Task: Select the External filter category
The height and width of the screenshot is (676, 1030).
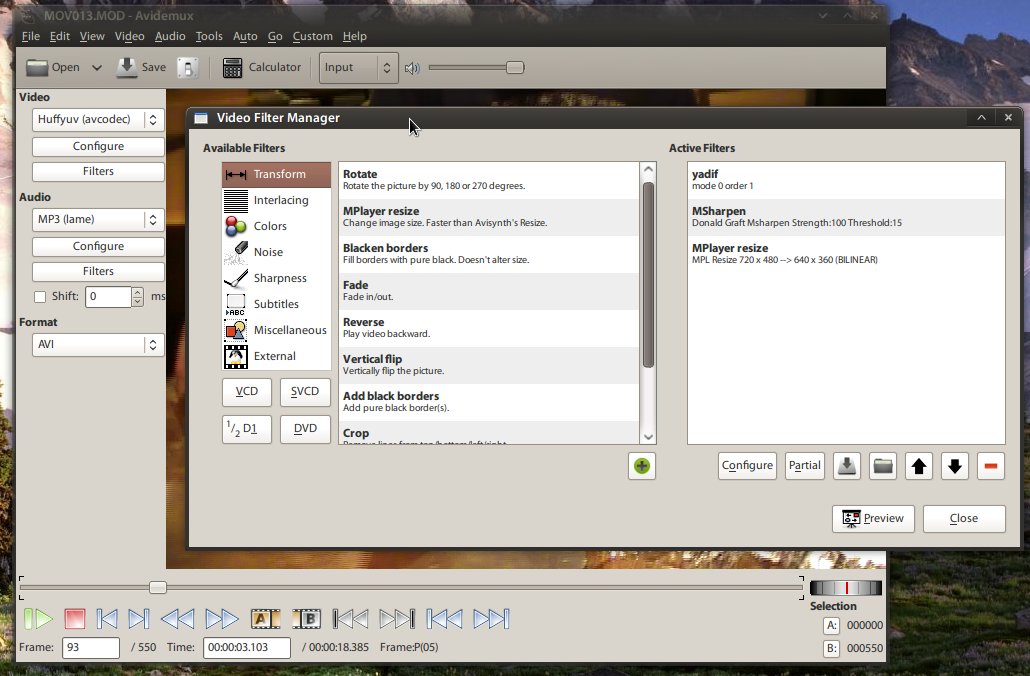Action: tap(277, 356)
